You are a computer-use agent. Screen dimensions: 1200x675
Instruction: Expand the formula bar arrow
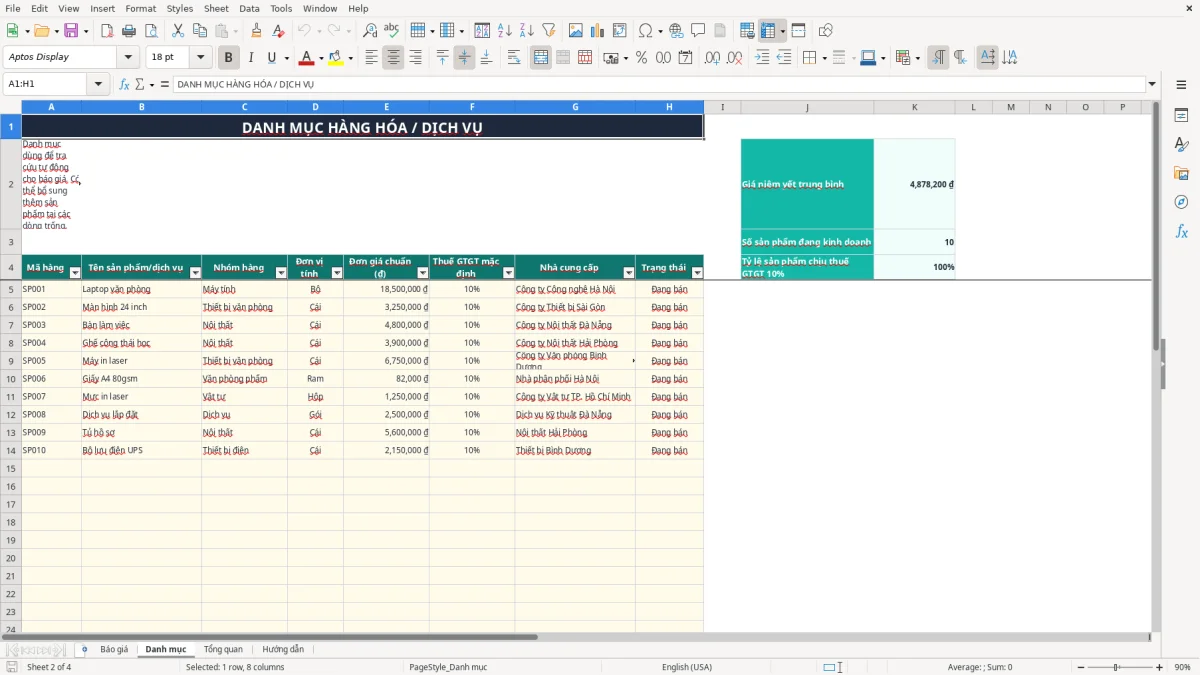(x=1152, y=84)
